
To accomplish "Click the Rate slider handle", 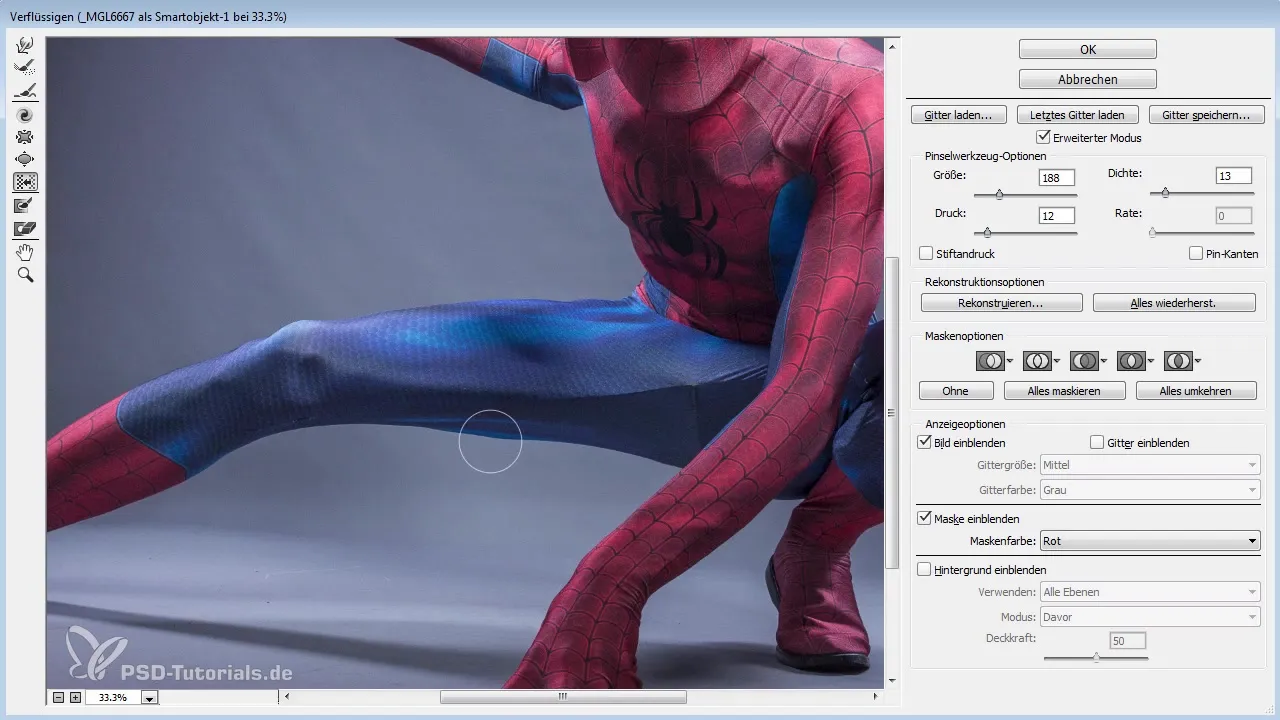I will tap(1152, 232).
